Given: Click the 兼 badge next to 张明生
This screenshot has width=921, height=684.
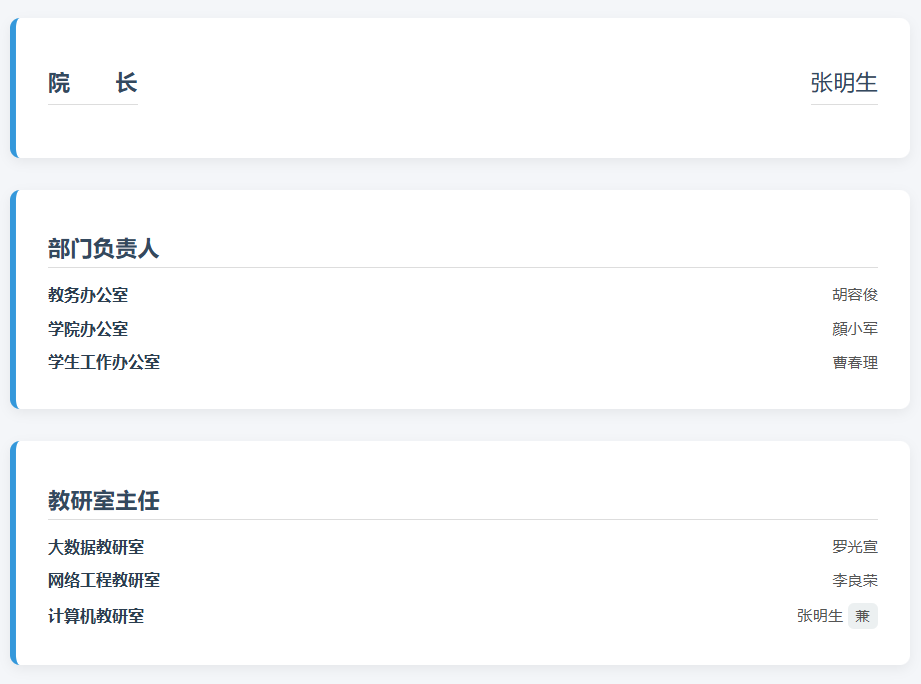Looking at the screenshot, I should click(x=863, y=616).
